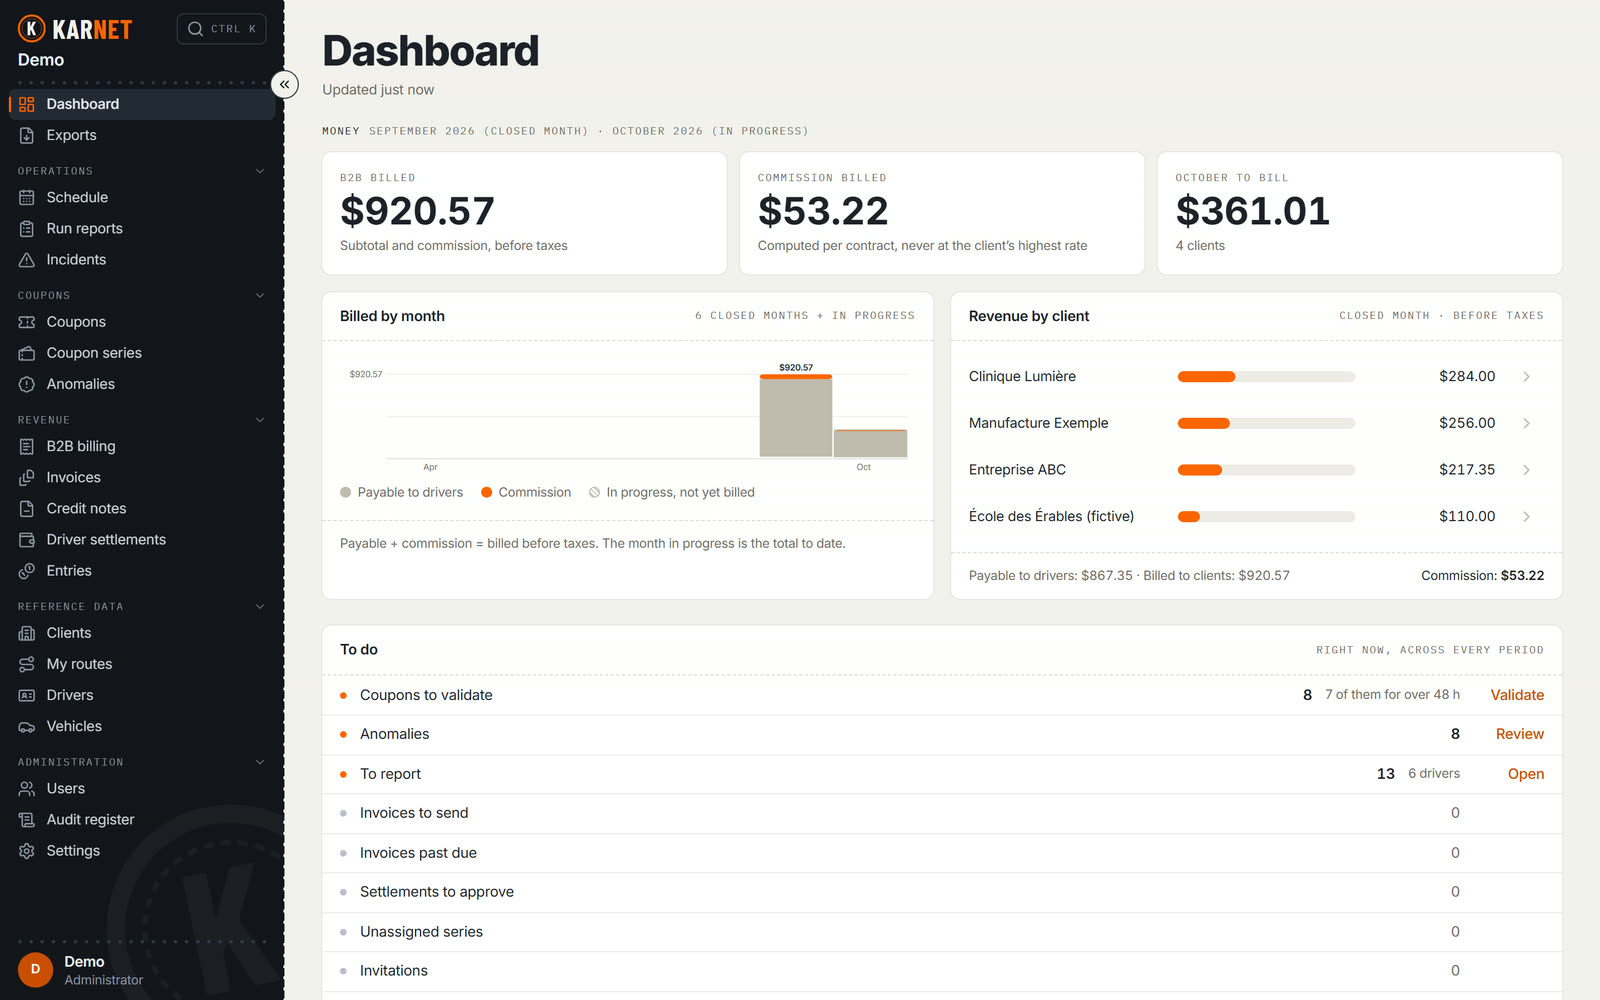This screenshot has width=1600, height=1000.
Task: Click the My routes icon
Action: point(27,664)
